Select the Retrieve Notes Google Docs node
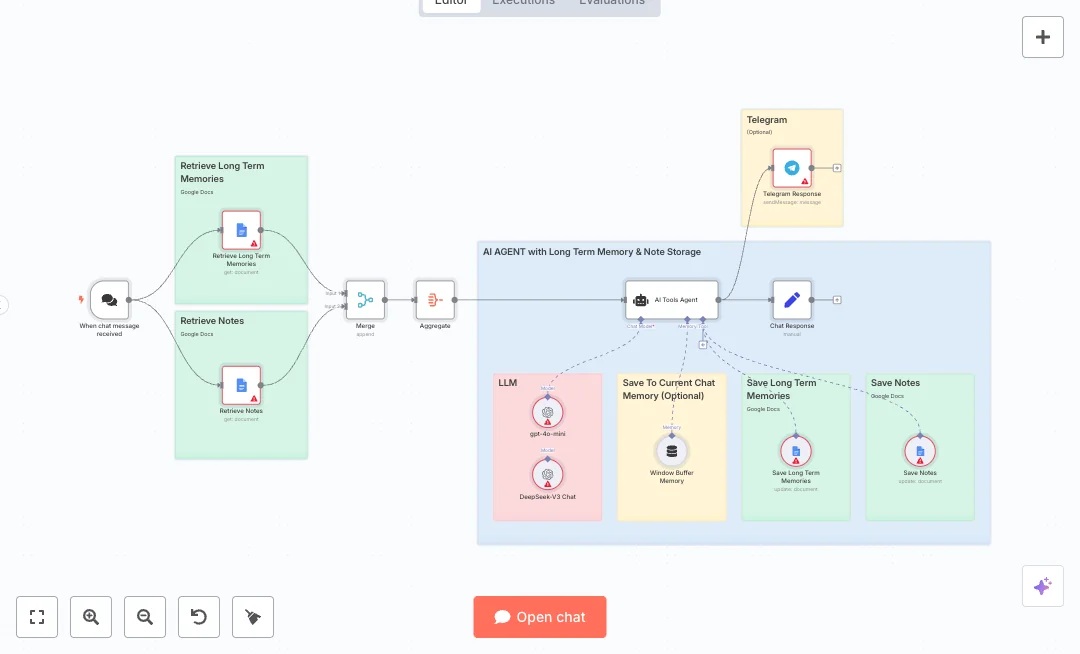The width and height of the screenshot is (1080, 654). 241,385
